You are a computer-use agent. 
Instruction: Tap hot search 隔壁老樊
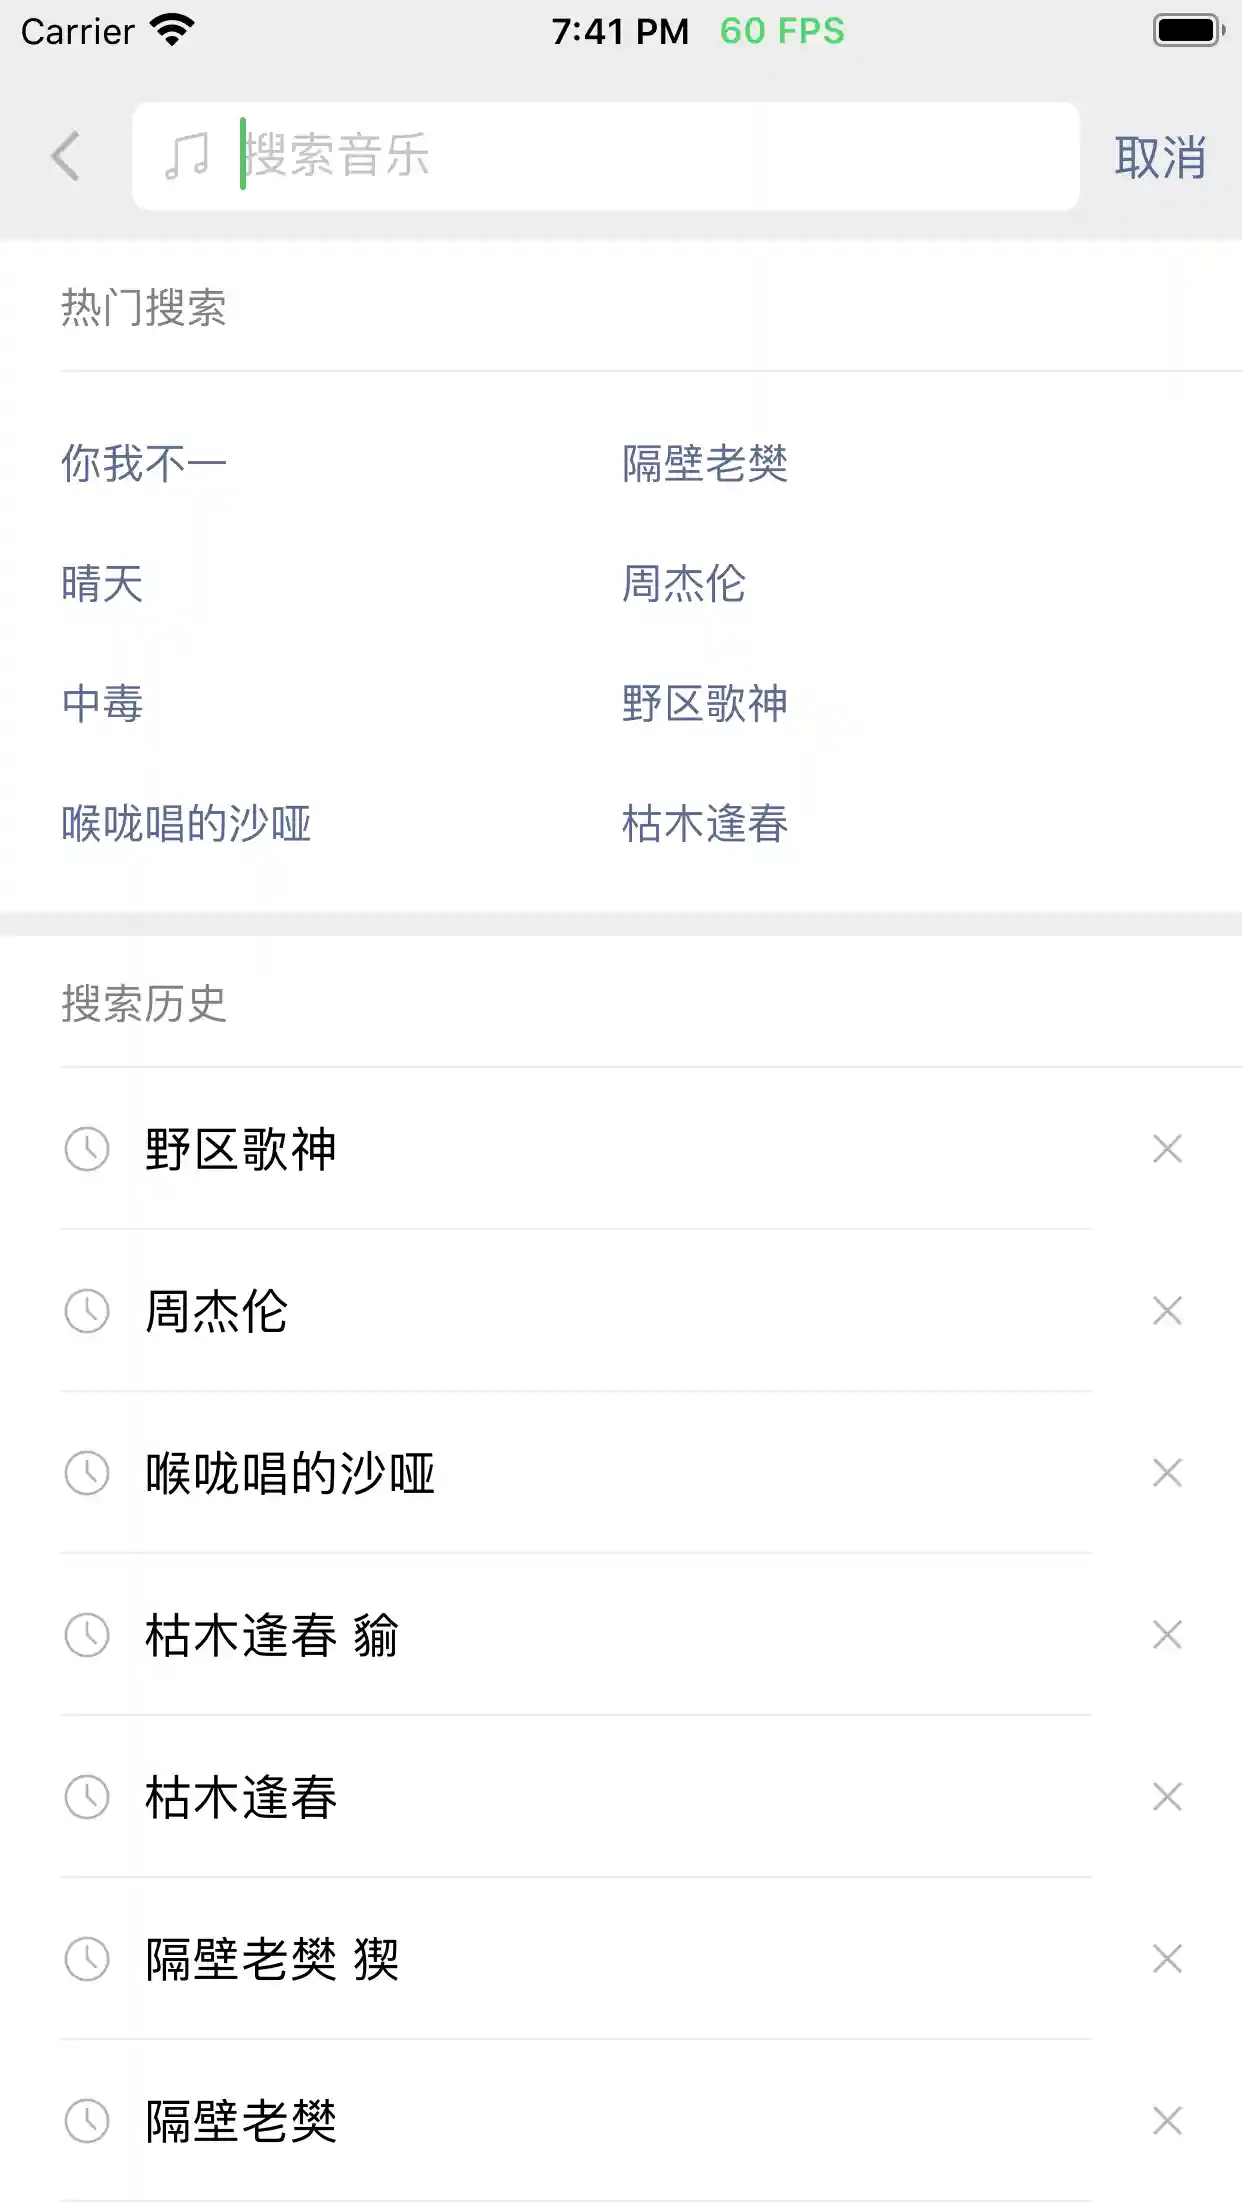click(705, 464)
